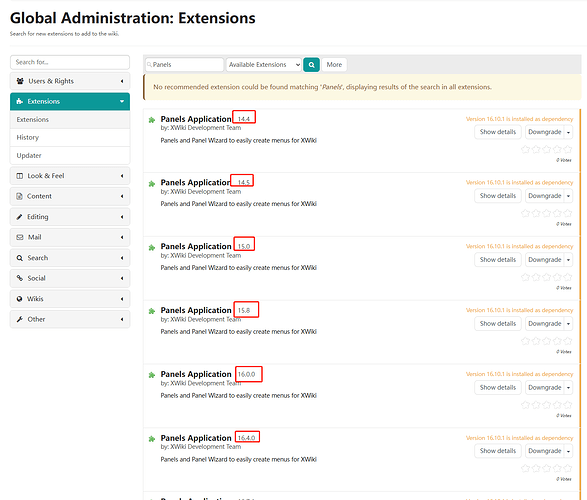Image resolution: width=587 pixels, height=500 pixels.
Task: Rate Panels Application 14.4 with stars
Action: [546, 149]
